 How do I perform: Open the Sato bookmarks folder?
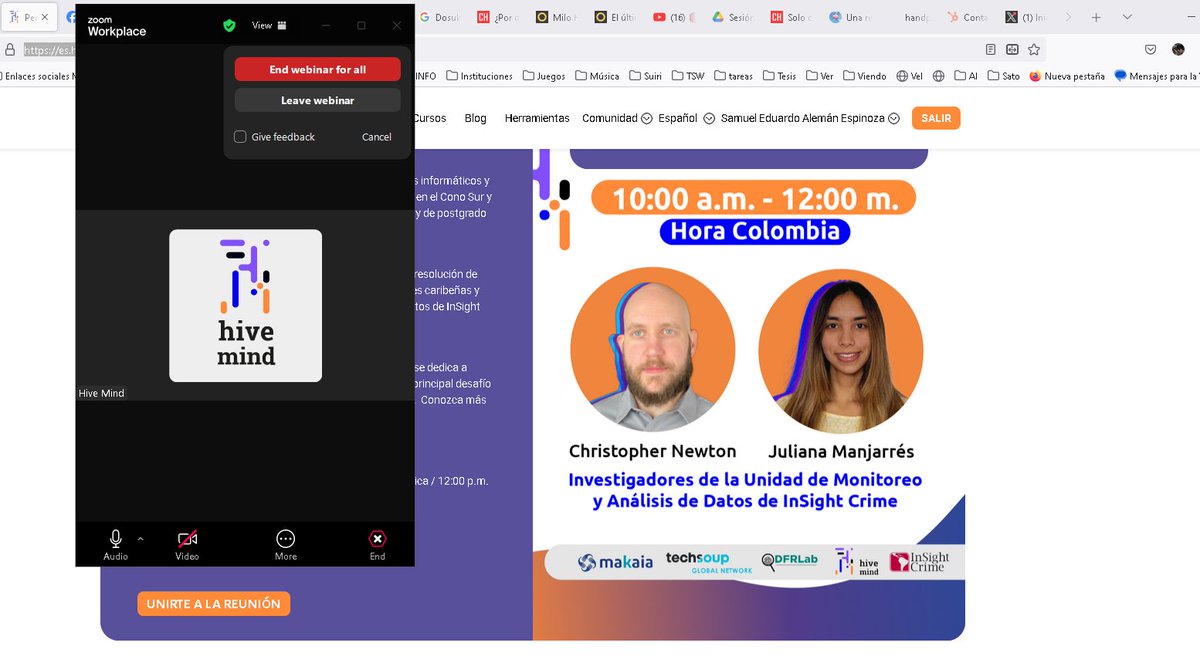coord(1003,76)
